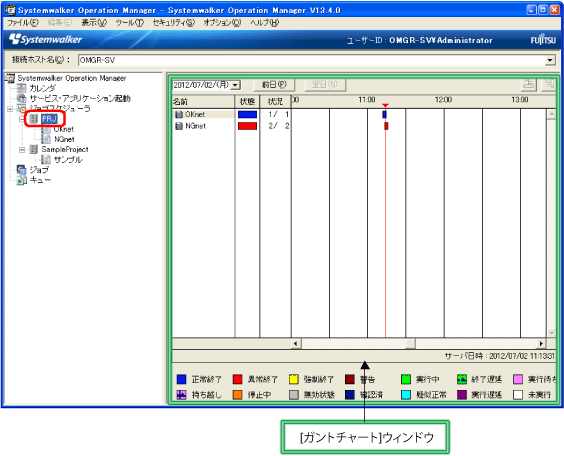Click the horizontal scrollbar thumb

point(410,343)
